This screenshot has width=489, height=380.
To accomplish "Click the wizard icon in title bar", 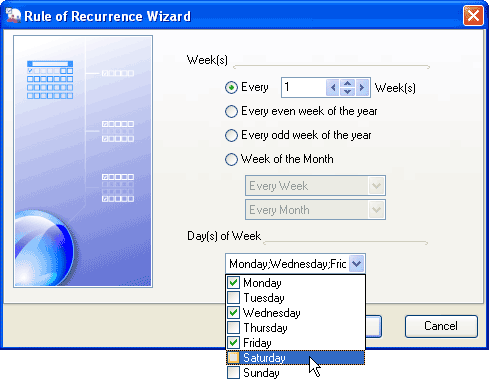I will [x=13, y=15].
